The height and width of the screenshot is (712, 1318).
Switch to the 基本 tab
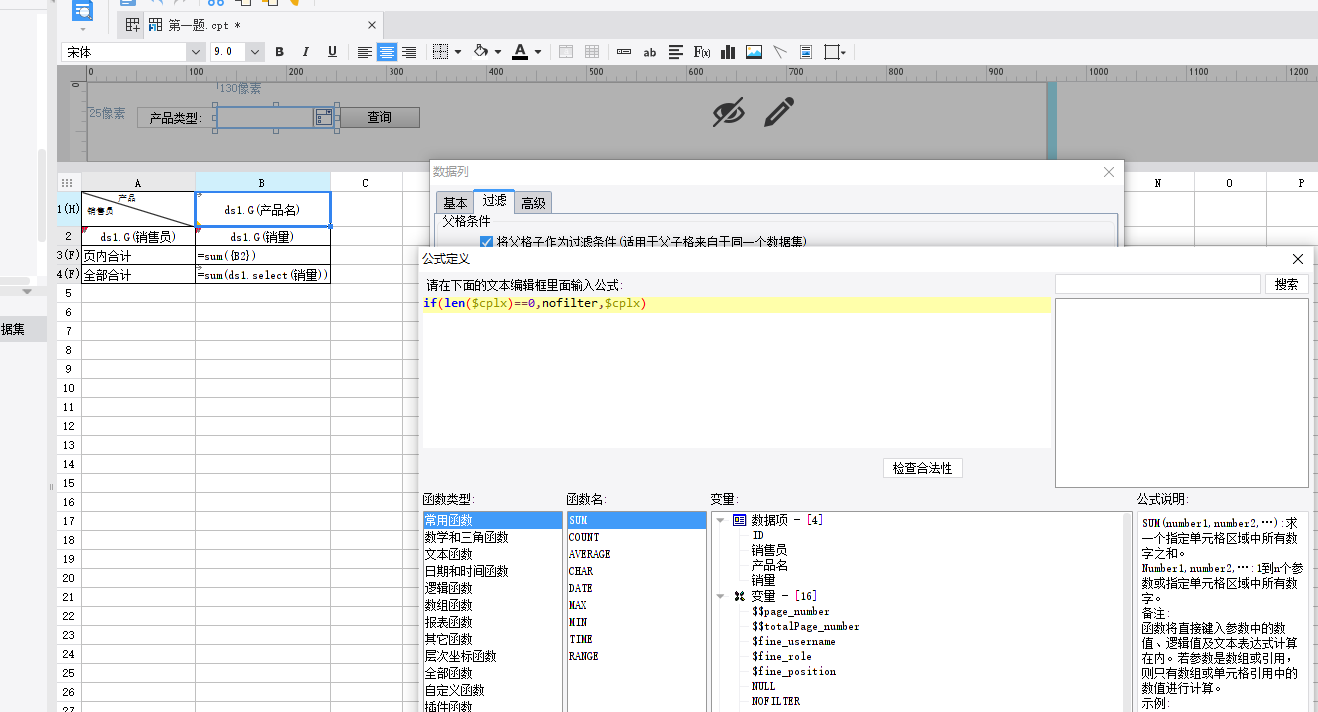455,203
